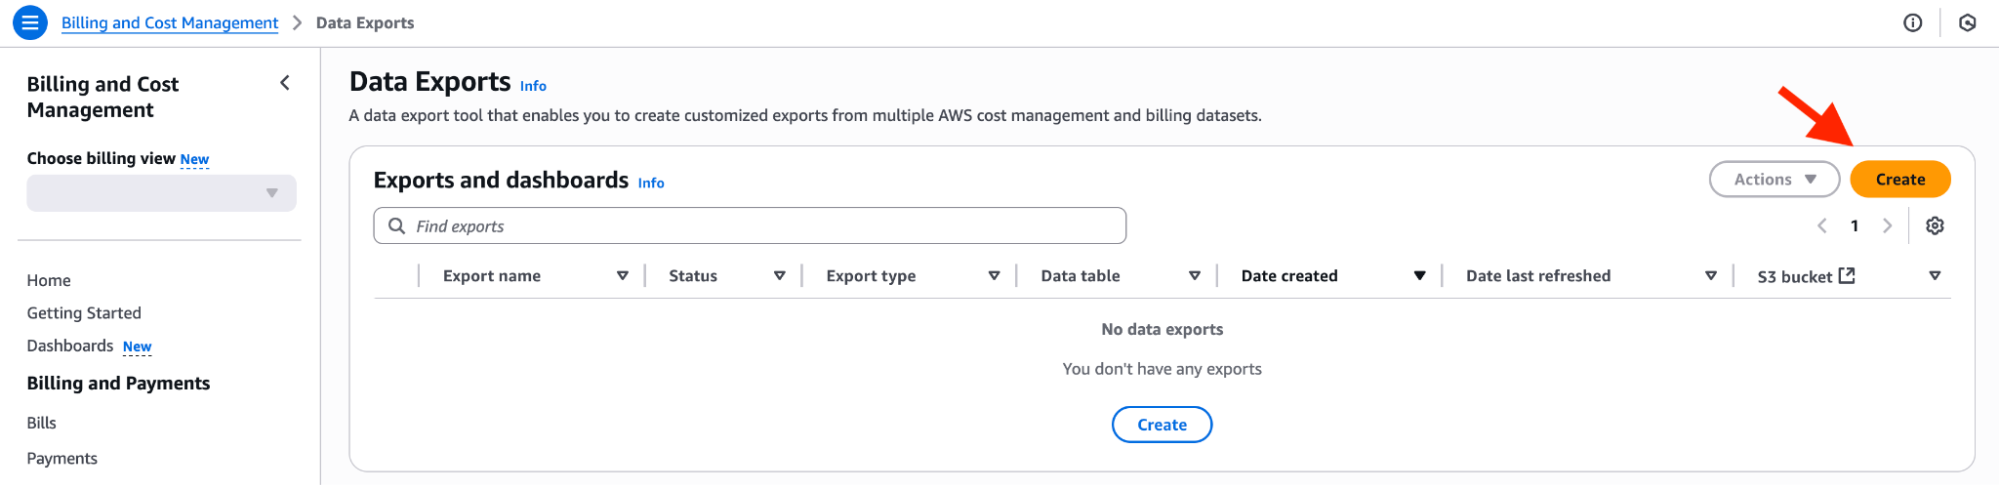Click the Export name column header
Screen dimensions: 1999x486
click(x=492, y=276)
